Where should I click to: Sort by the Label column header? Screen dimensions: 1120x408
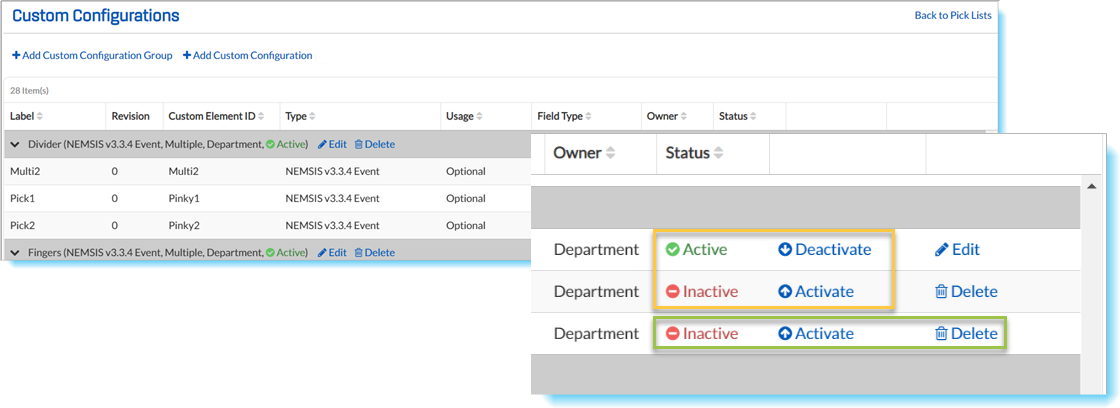coord(26,116)
